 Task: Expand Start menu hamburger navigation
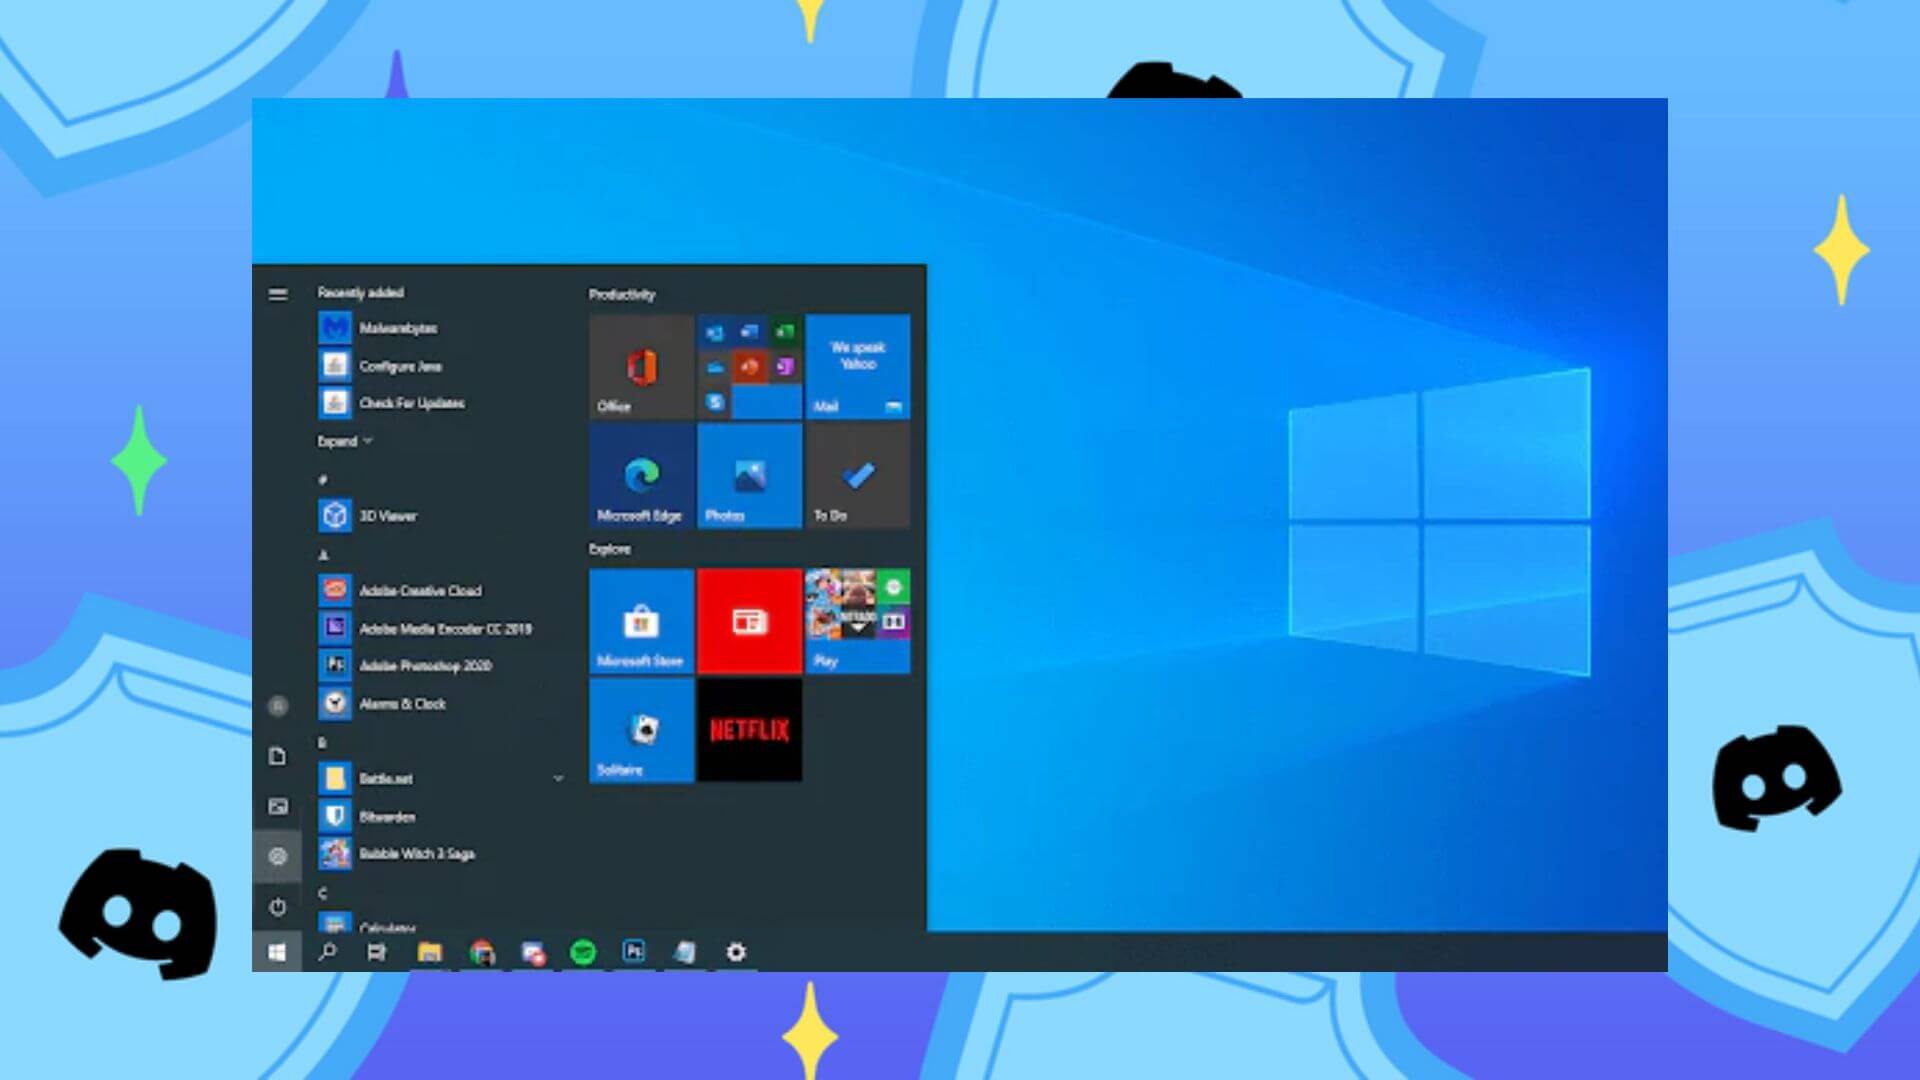(278, 294)
